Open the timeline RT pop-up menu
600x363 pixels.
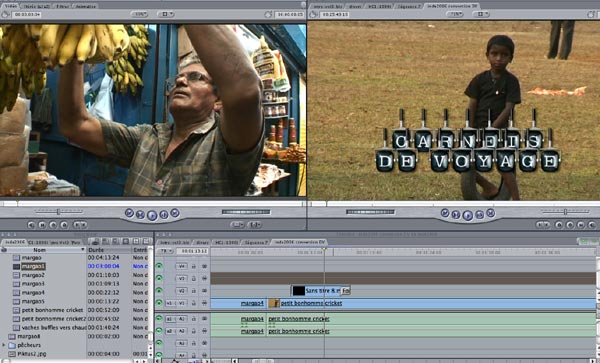tap(165, 251)
